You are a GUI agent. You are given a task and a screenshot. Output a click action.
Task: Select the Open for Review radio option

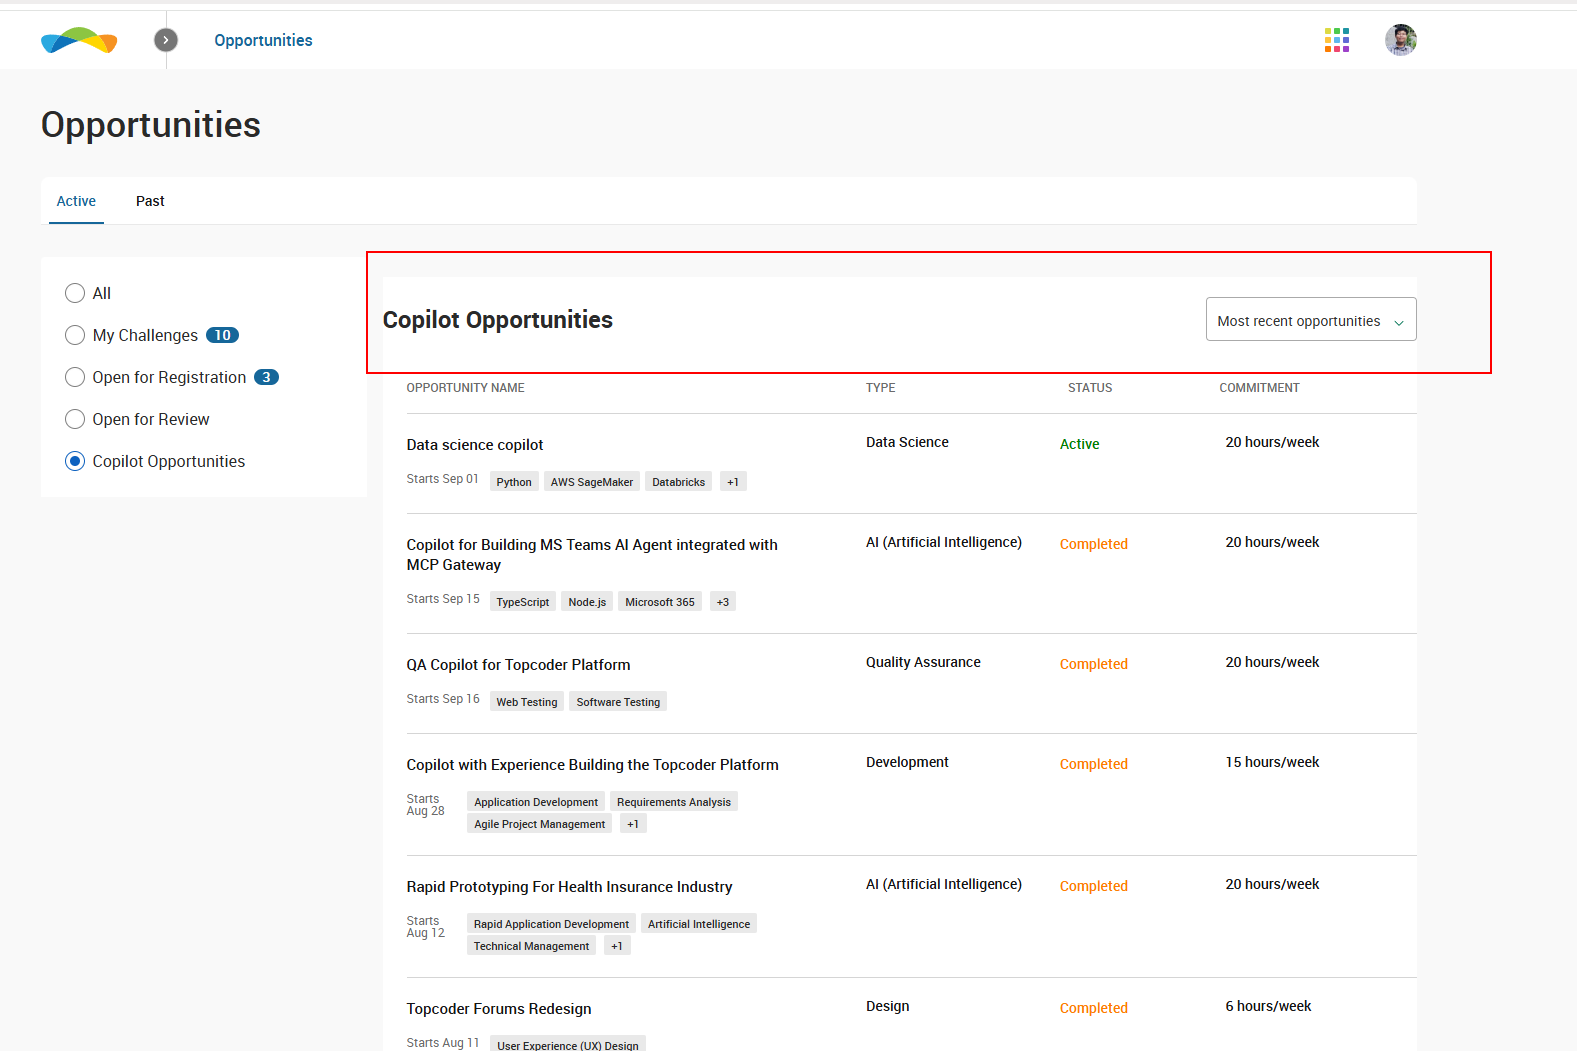coord(75,419)
